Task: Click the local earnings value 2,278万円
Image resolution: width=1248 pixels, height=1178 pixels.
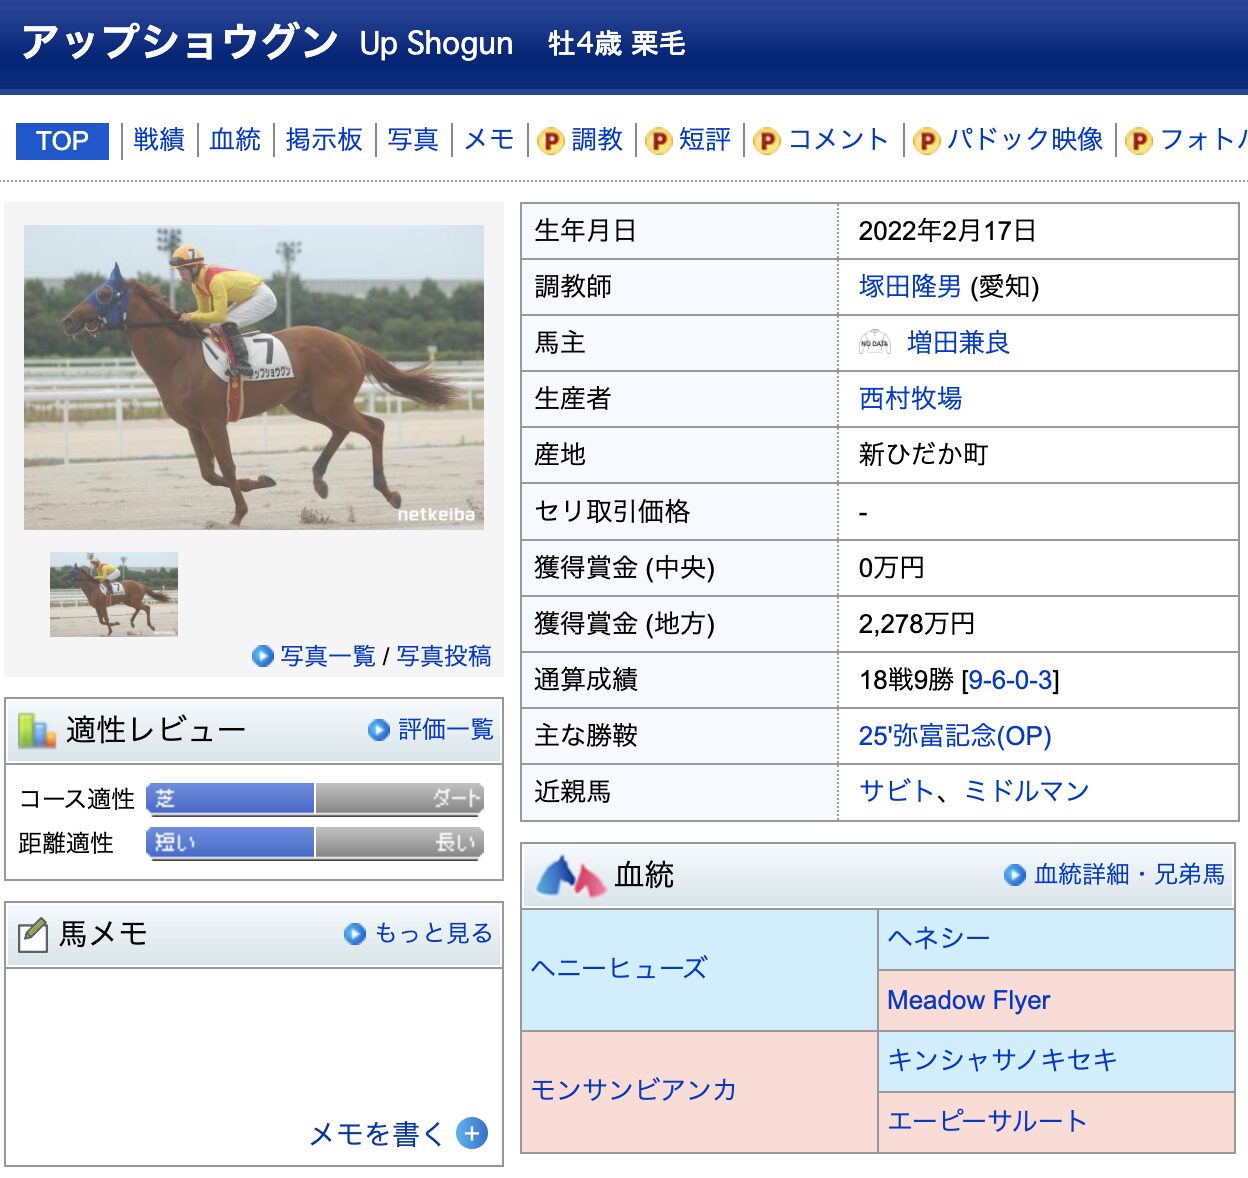Action: coord(917,624)
